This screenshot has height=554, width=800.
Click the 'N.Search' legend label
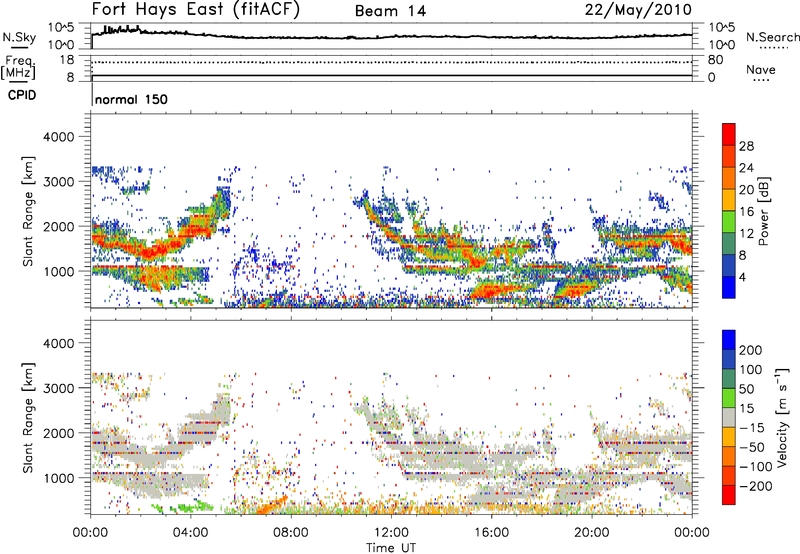click(772, 37)
